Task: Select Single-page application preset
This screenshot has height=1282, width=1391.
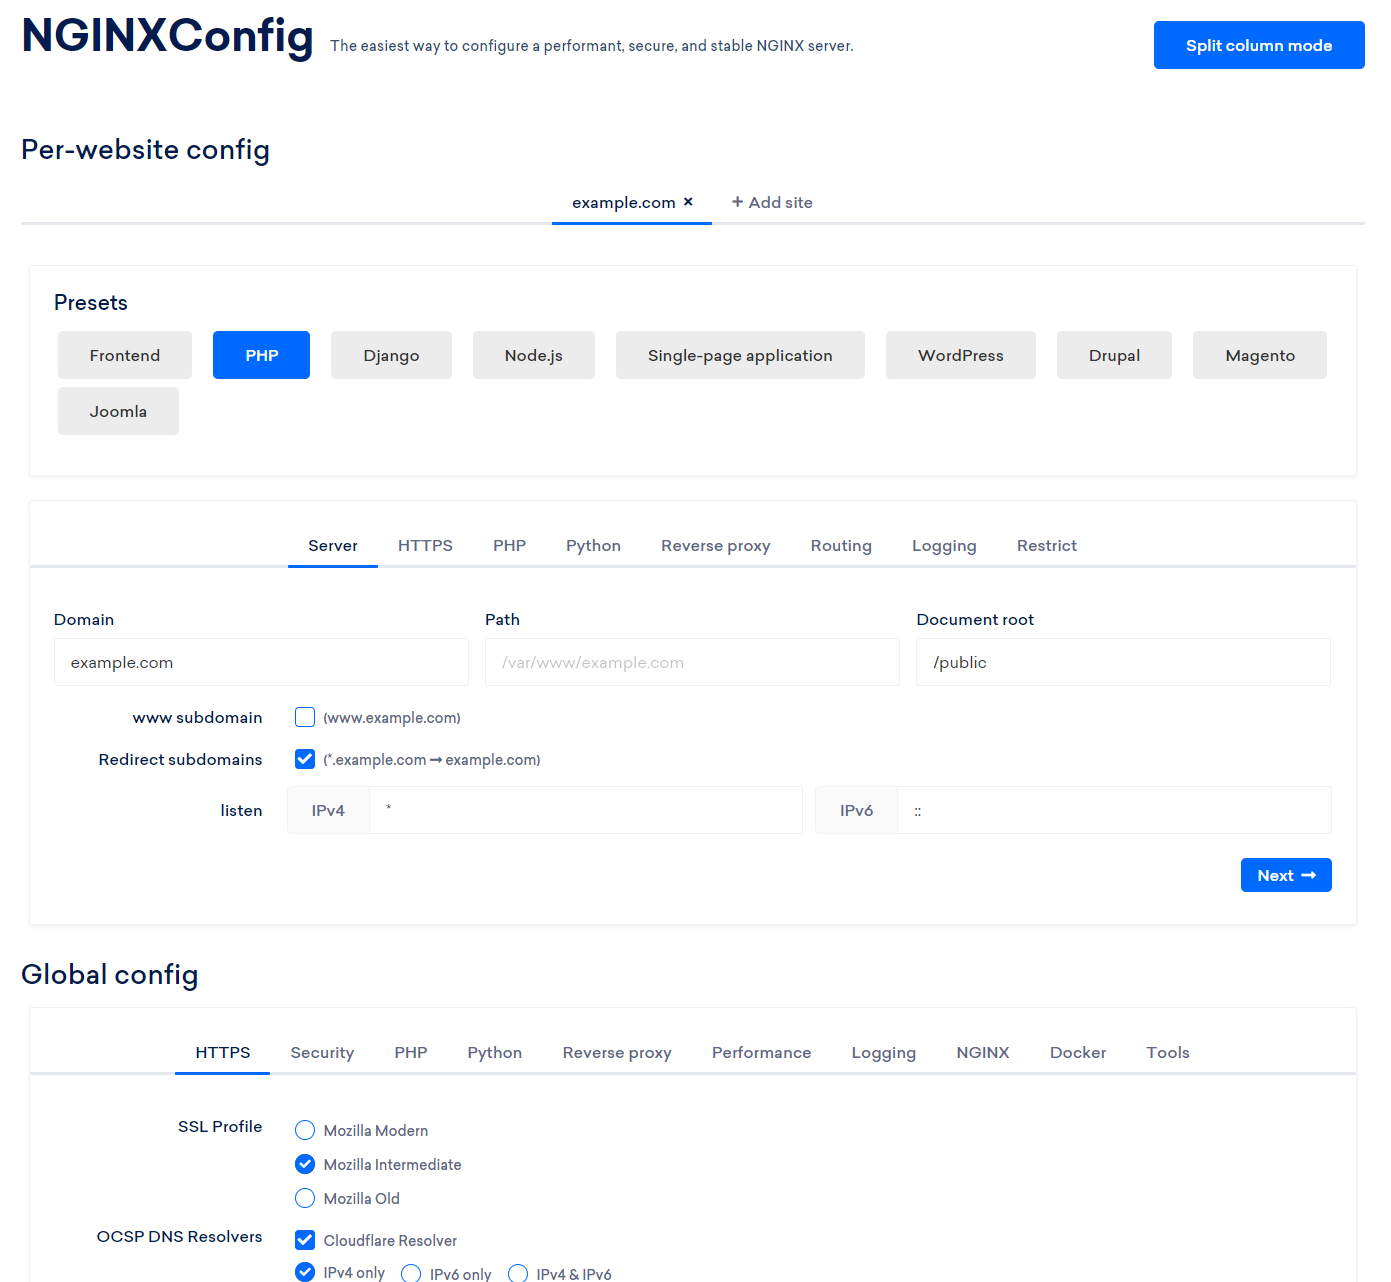Action: (740, 355)
